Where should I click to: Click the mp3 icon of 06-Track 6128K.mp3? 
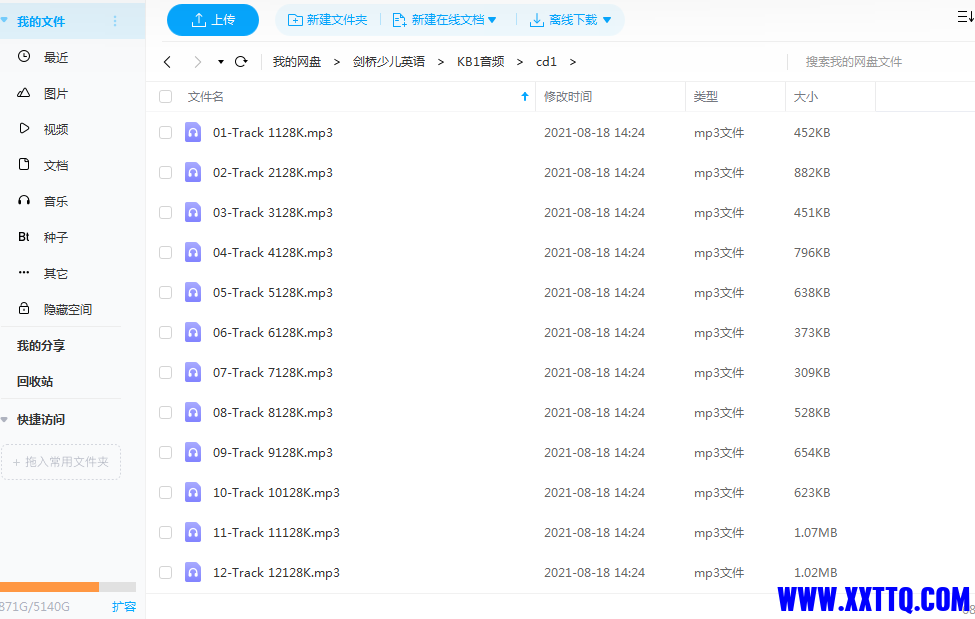[x=193, y=332]
